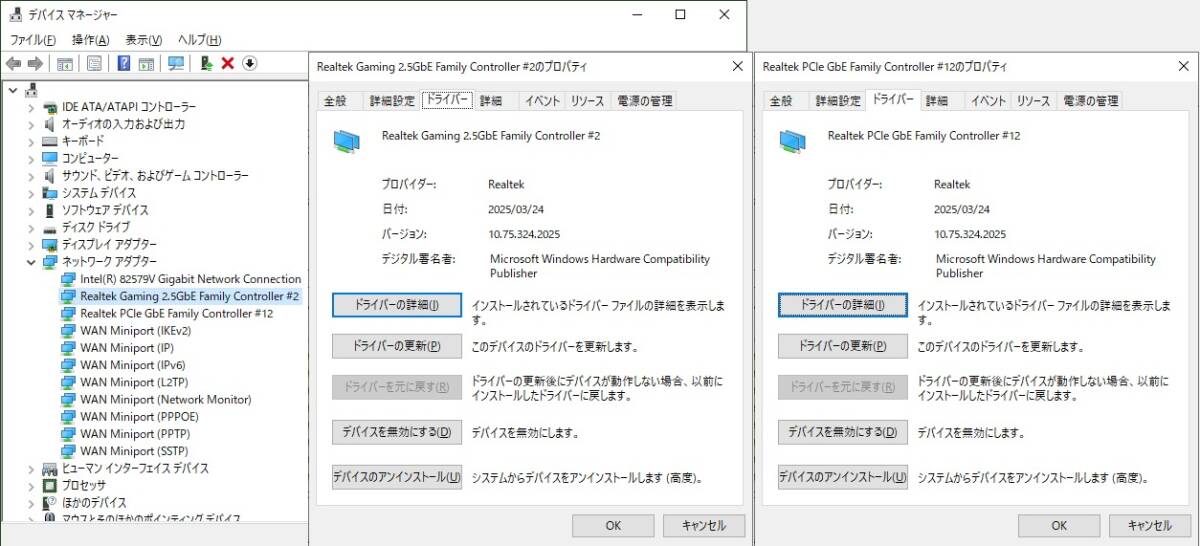Image resolution: width=1200 pixels, height=546 pixels.
Task: Click the update driver toolbar icon
Action: (x=206, y=64)
